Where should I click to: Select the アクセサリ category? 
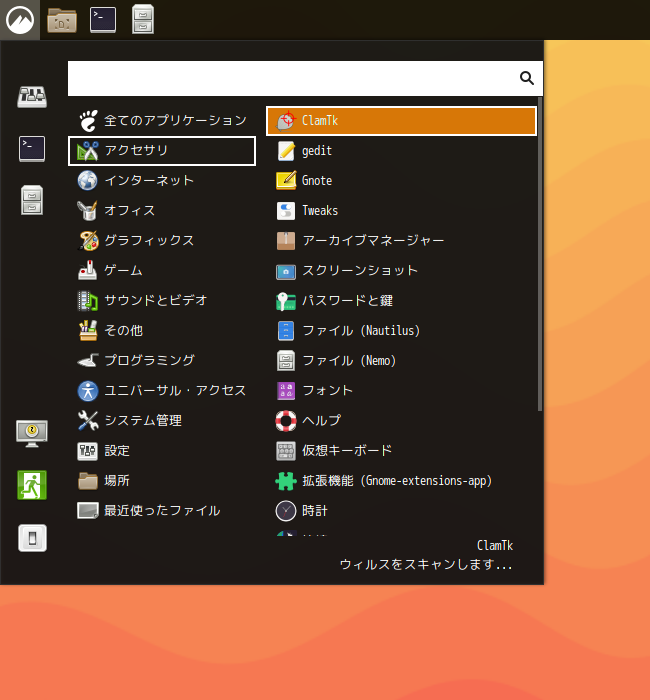tap(162, 151)
